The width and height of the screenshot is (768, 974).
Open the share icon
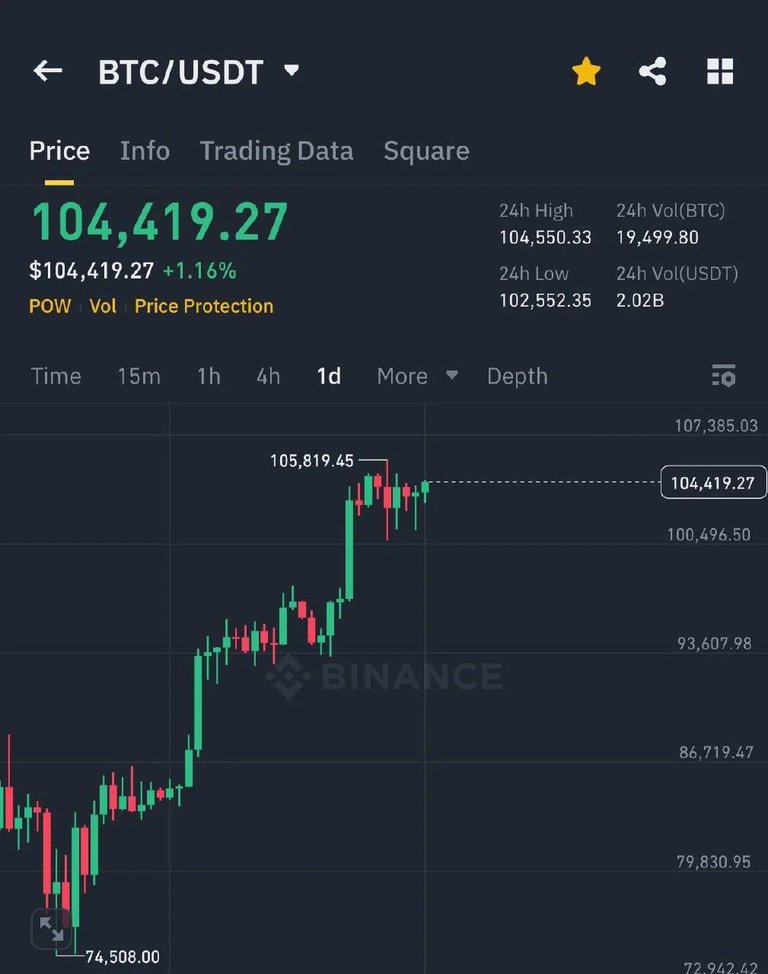(x=652, y=71)
